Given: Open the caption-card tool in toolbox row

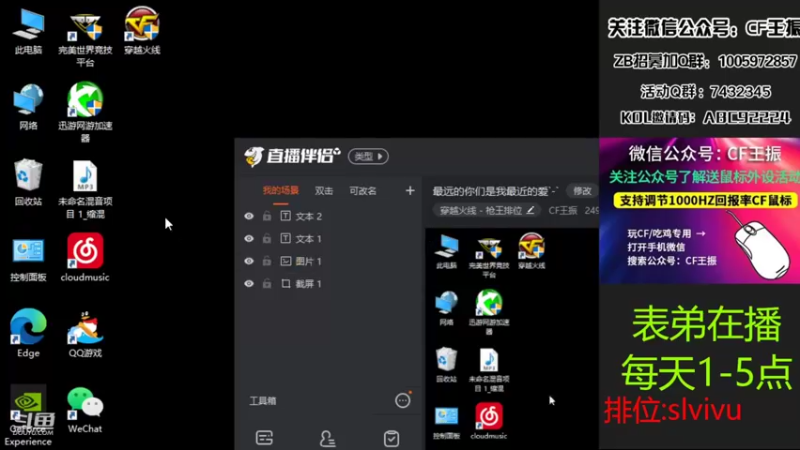Looking at the screenshot, I should tap(264, 438).
